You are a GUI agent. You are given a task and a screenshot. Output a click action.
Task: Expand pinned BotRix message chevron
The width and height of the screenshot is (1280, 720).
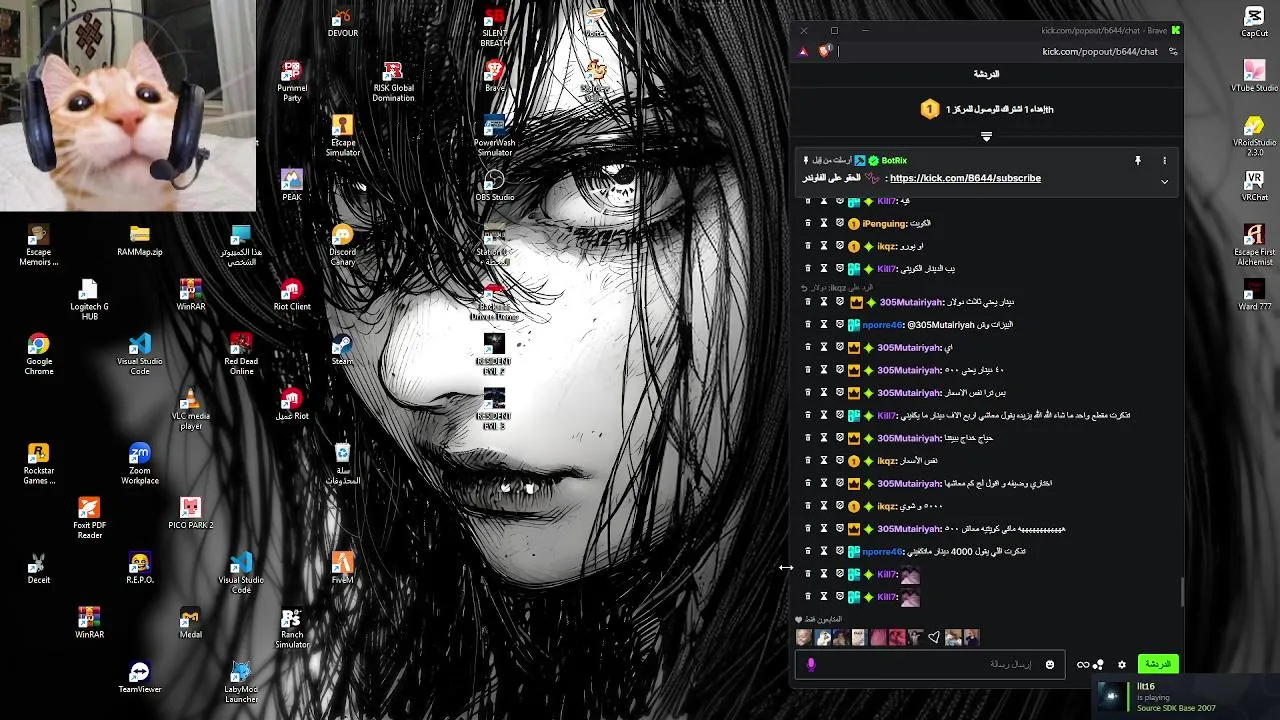(1164, 182)
